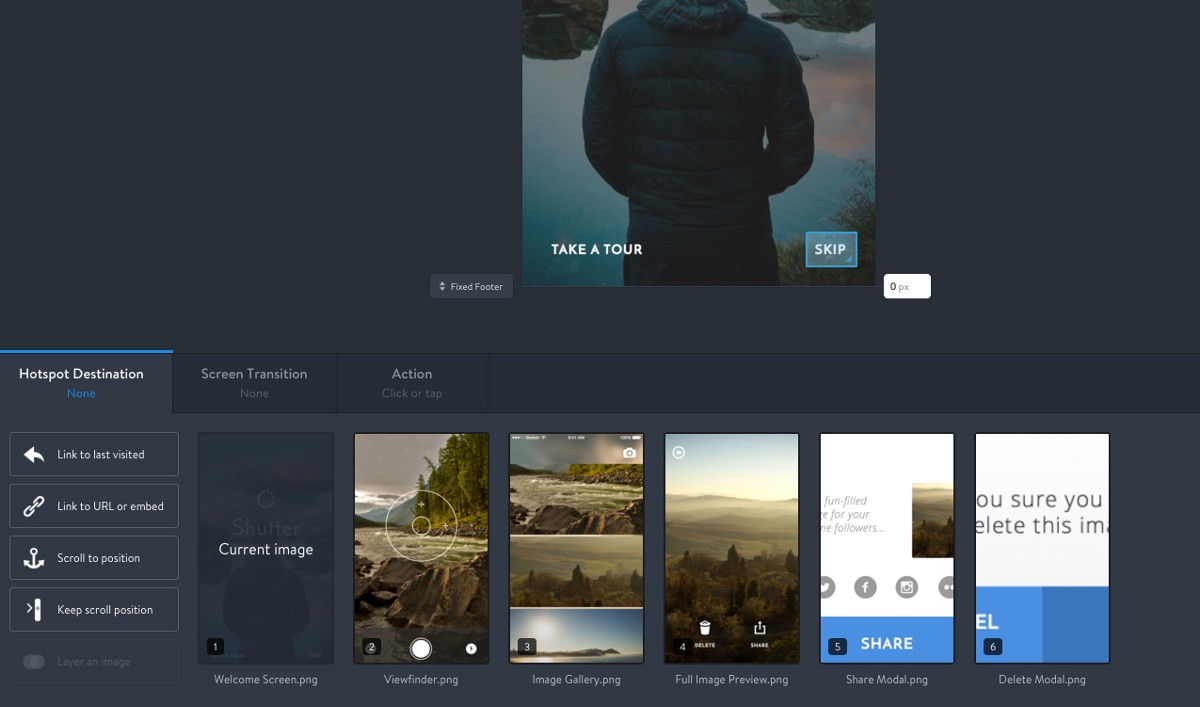Click the Share icon in Full Image Preview thumbnail
Viewport: 1200px width, 707px height.
(x=759, y=629)
